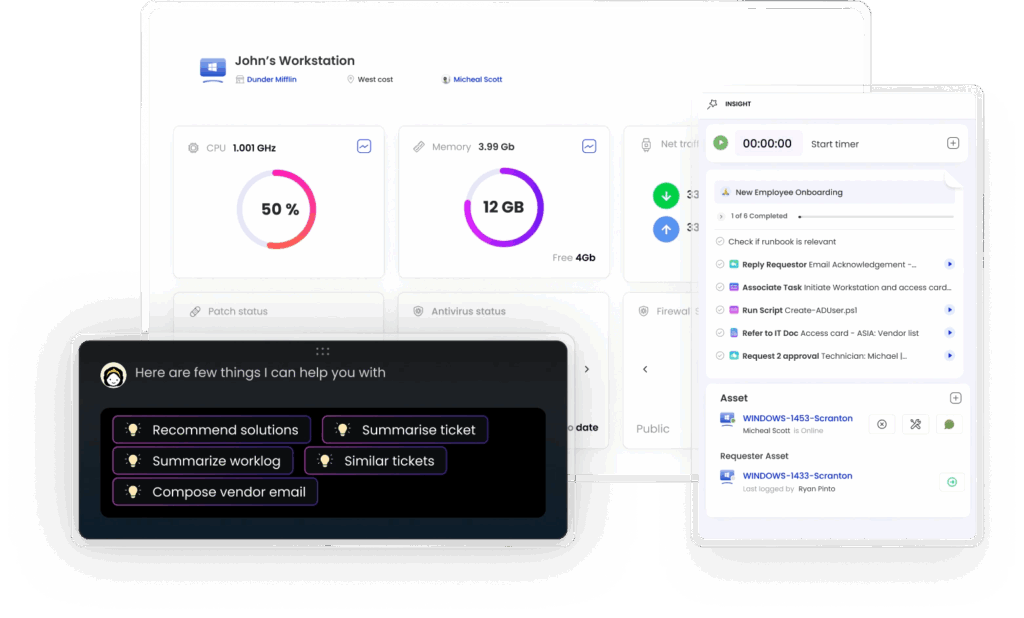Open the WINDOWS-1453-Scranton asset link

coord(797,418)
